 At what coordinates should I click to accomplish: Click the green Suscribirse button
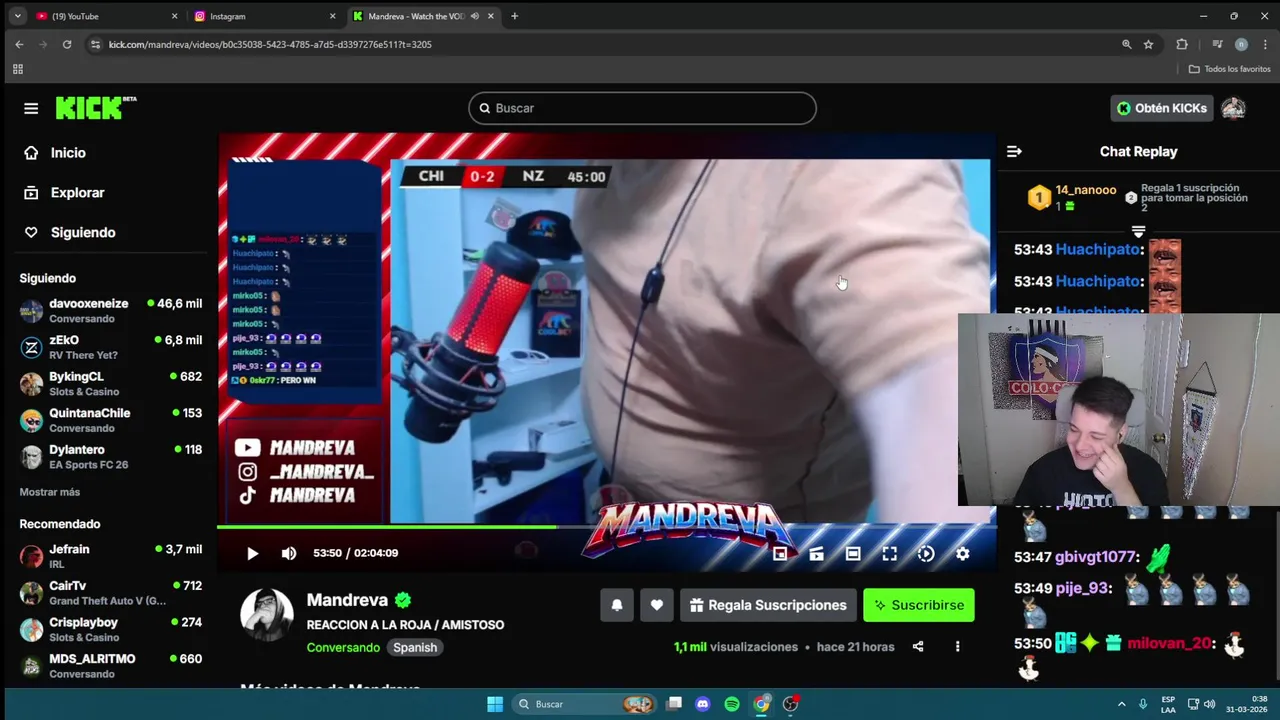pyautogui.click(x=919, y=605)
